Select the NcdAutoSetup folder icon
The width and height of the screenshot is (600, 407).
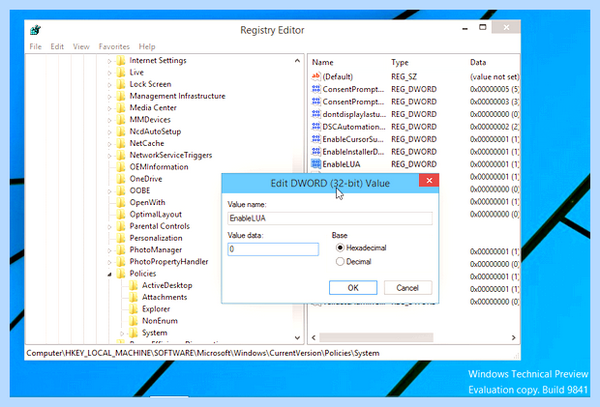(121, 132)
